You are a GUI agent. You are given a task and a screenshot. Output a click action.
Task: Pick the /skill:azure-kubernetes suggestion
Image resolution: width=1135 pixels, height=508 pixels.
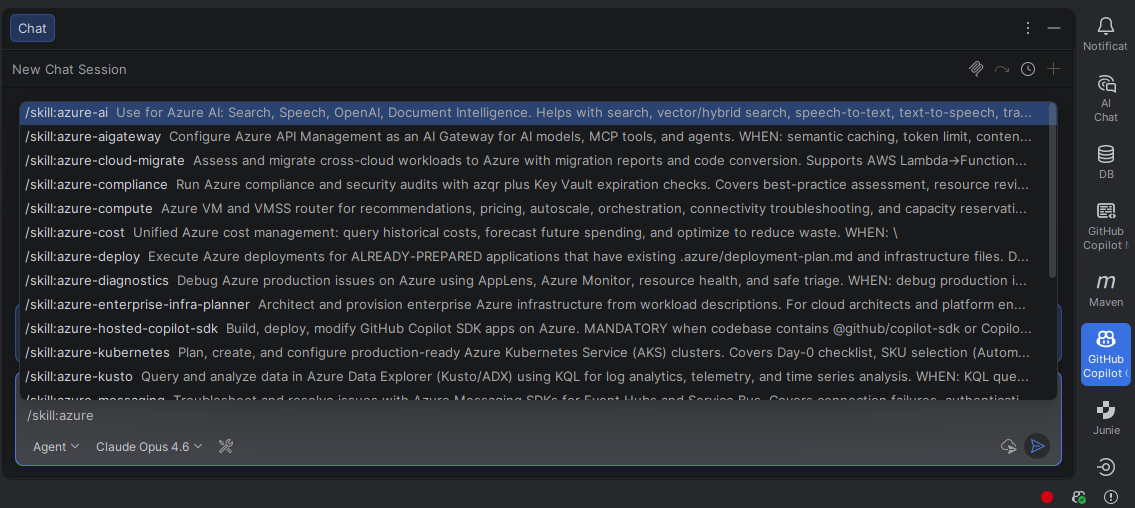click(533, 352)
